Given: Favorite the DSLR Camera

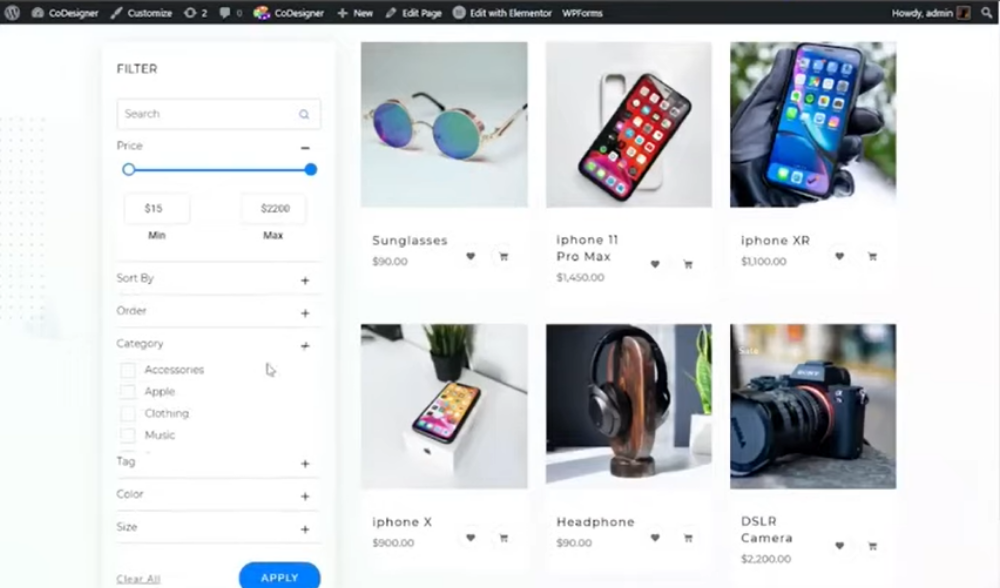Looking at the screenshot, I should tap(839, 546).
